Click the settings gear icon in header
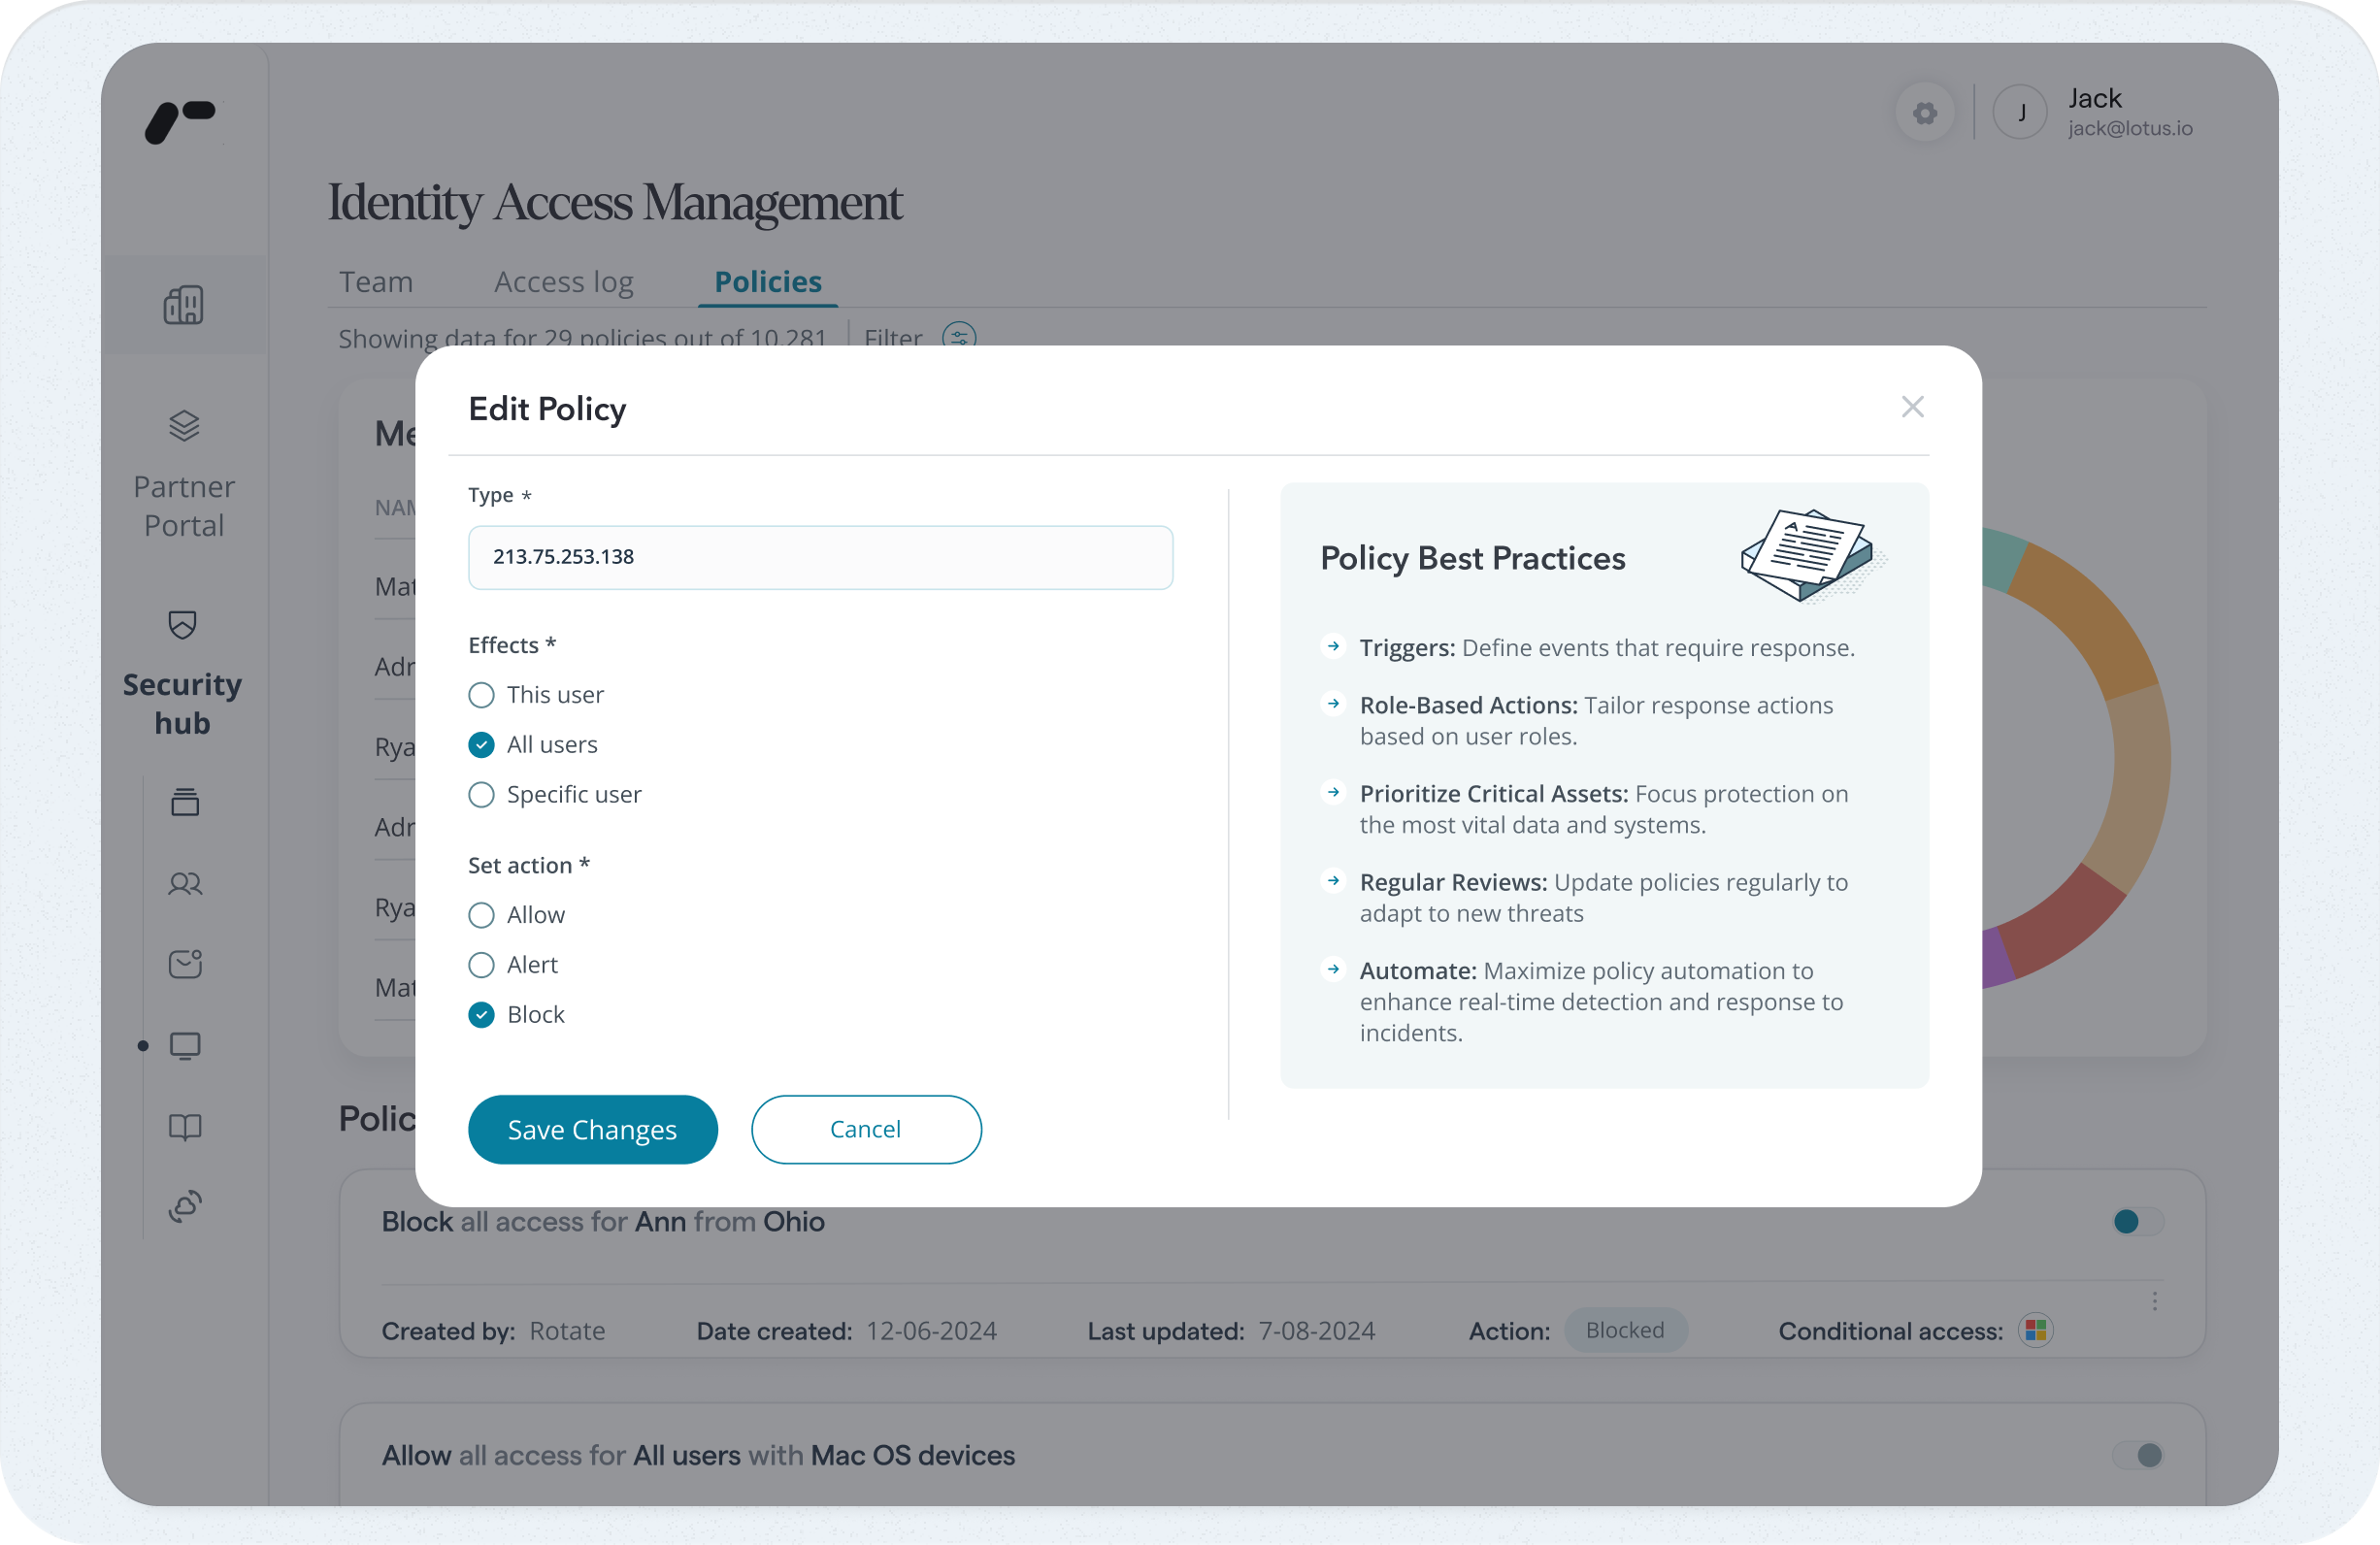The height and width of the screenshot is (1545, 2380). (x=1925, y=113)
